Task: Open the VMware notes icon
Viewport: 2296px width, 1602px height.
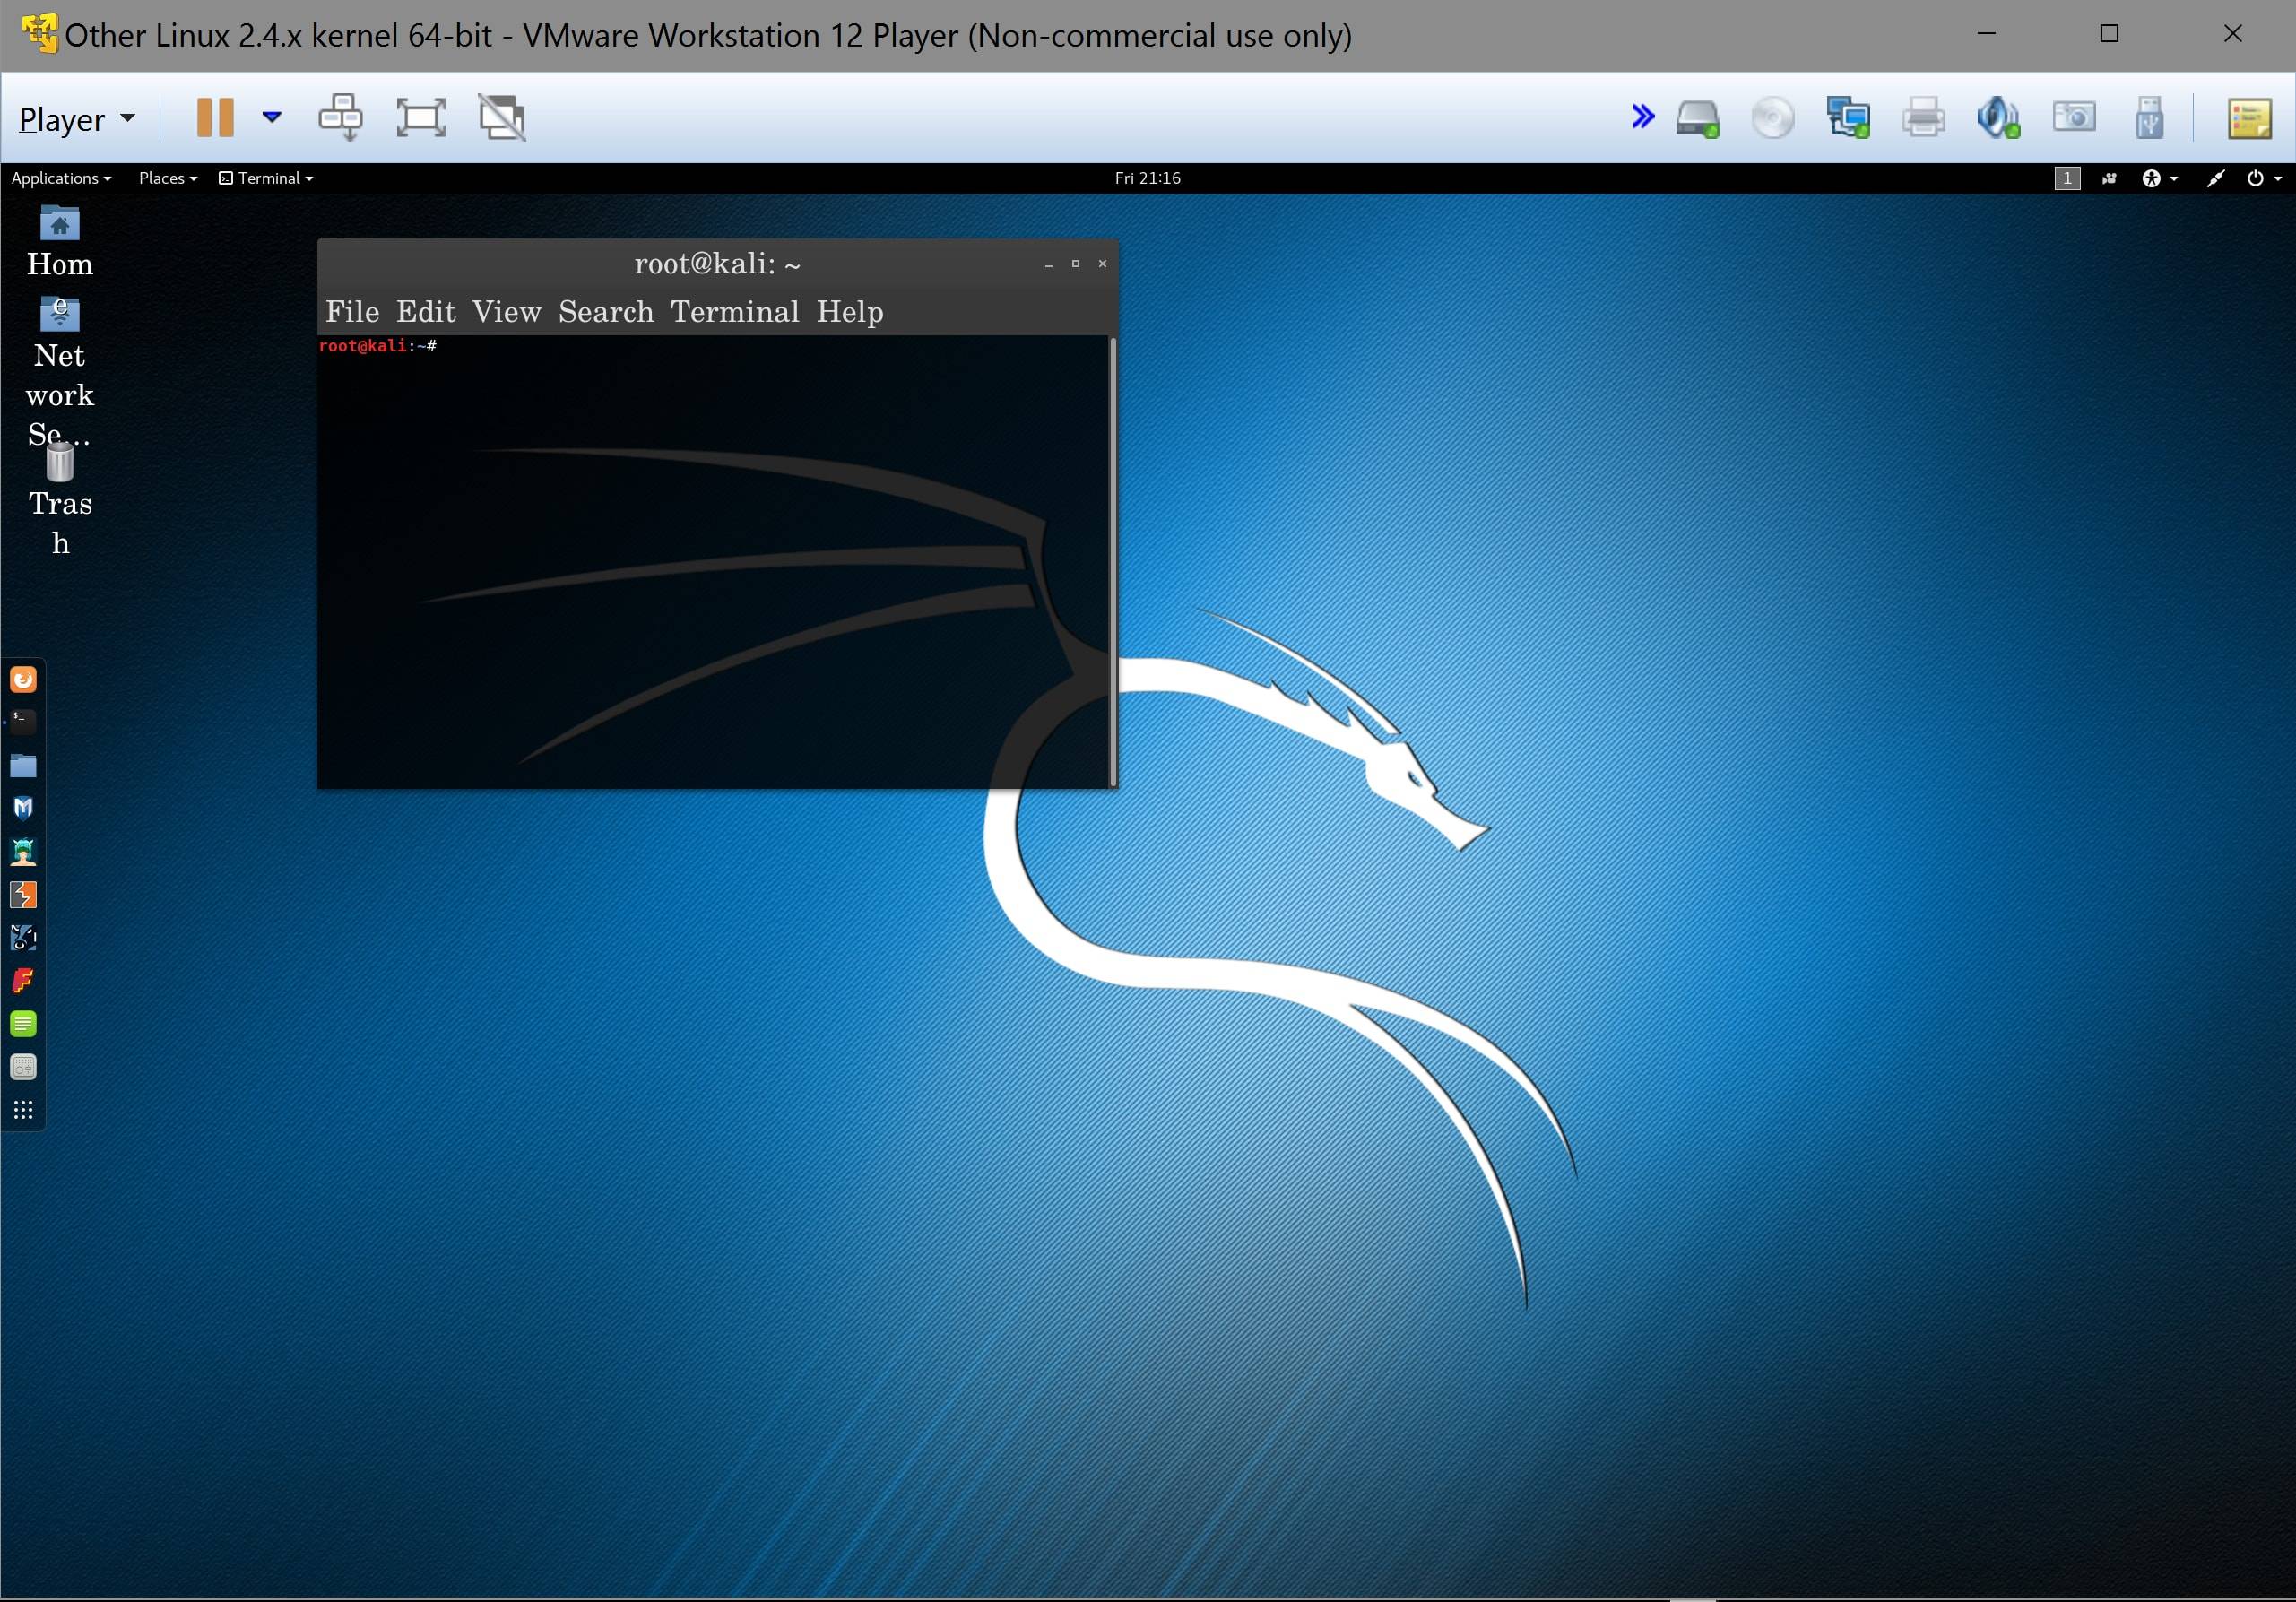Action: click(2249, 118)
